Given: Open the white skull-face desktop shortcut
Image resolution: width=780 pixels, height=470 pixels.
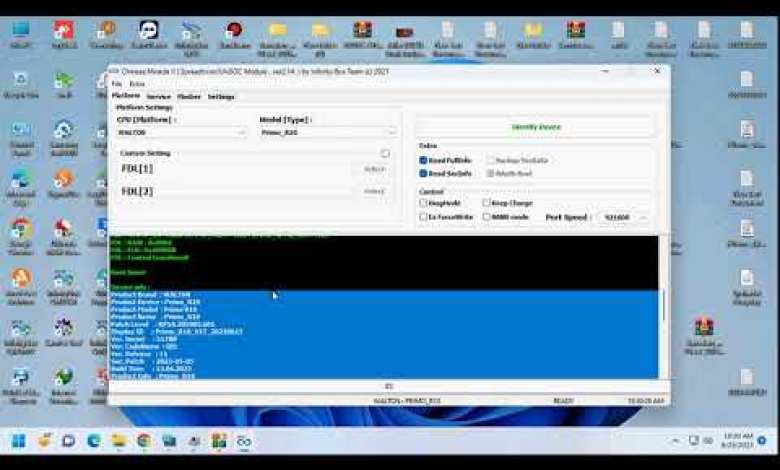Looking at the screenshot, I should coord(149,35).
